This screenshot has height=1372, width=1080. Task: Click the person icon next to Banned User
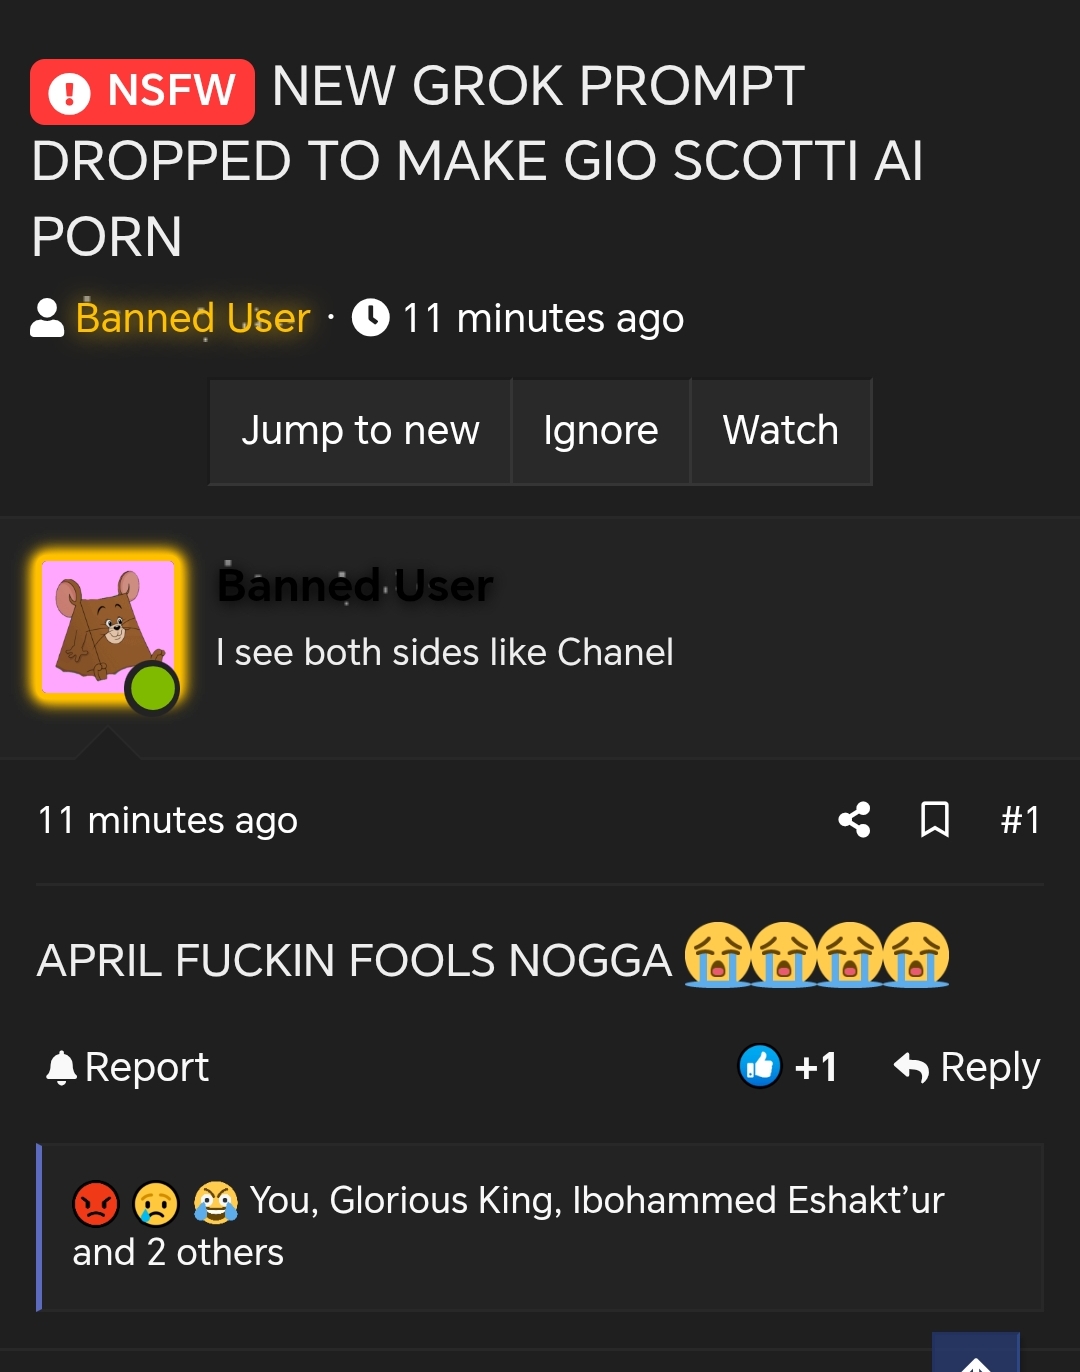pos(45,318)
